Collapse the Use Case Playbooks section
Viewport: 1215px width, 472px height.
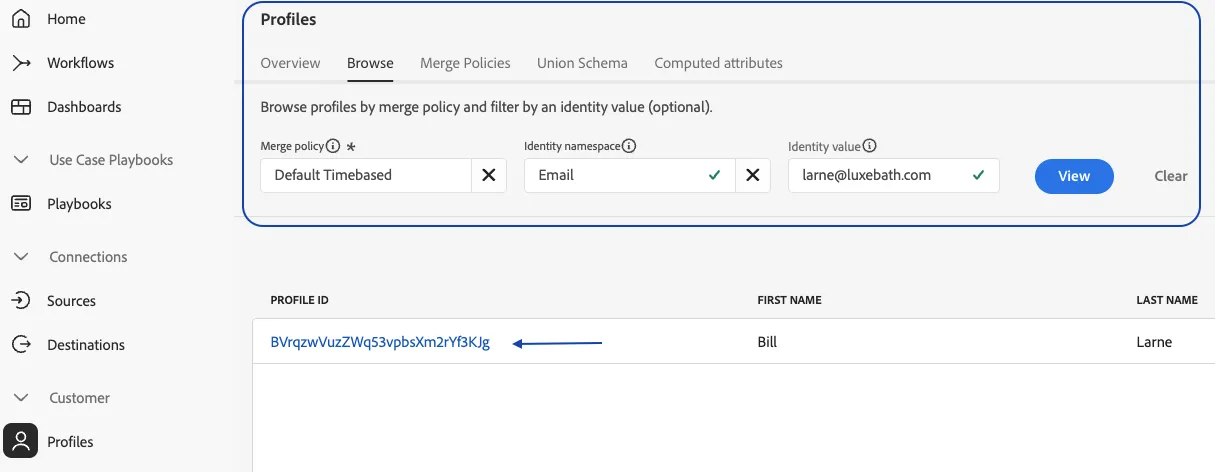tap(21, 160)
